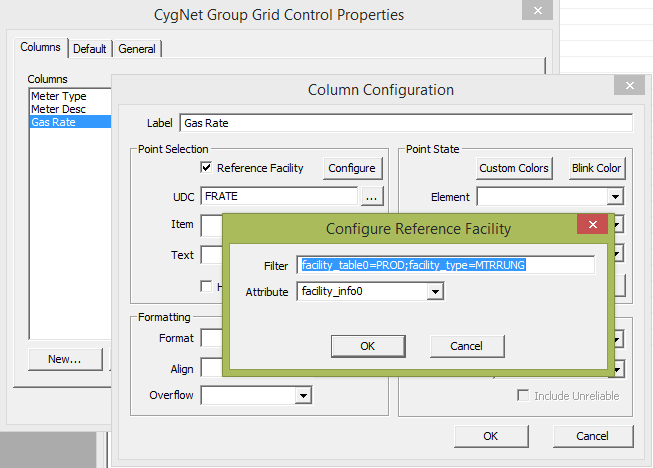Open the Attribute facility_info0 dropdown
This screenshot has height=468, width=653.
coord(435,292)
